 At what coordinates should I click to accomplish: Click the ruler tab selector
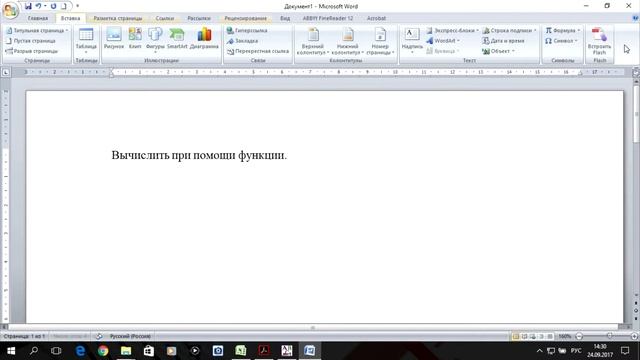click(6, 72)
